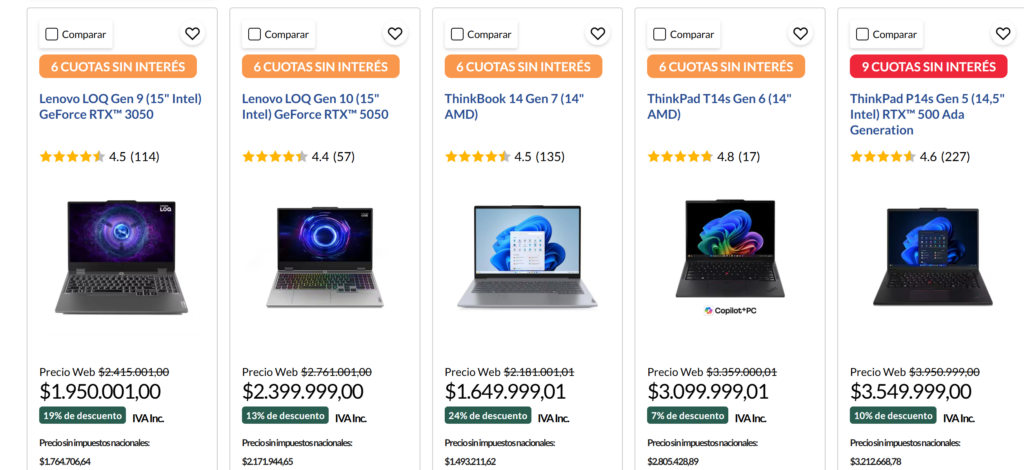The image size is (1024, 470).
Task: Click the 9 cuotas sin interés badge
Action: click(x=928, y=67)
